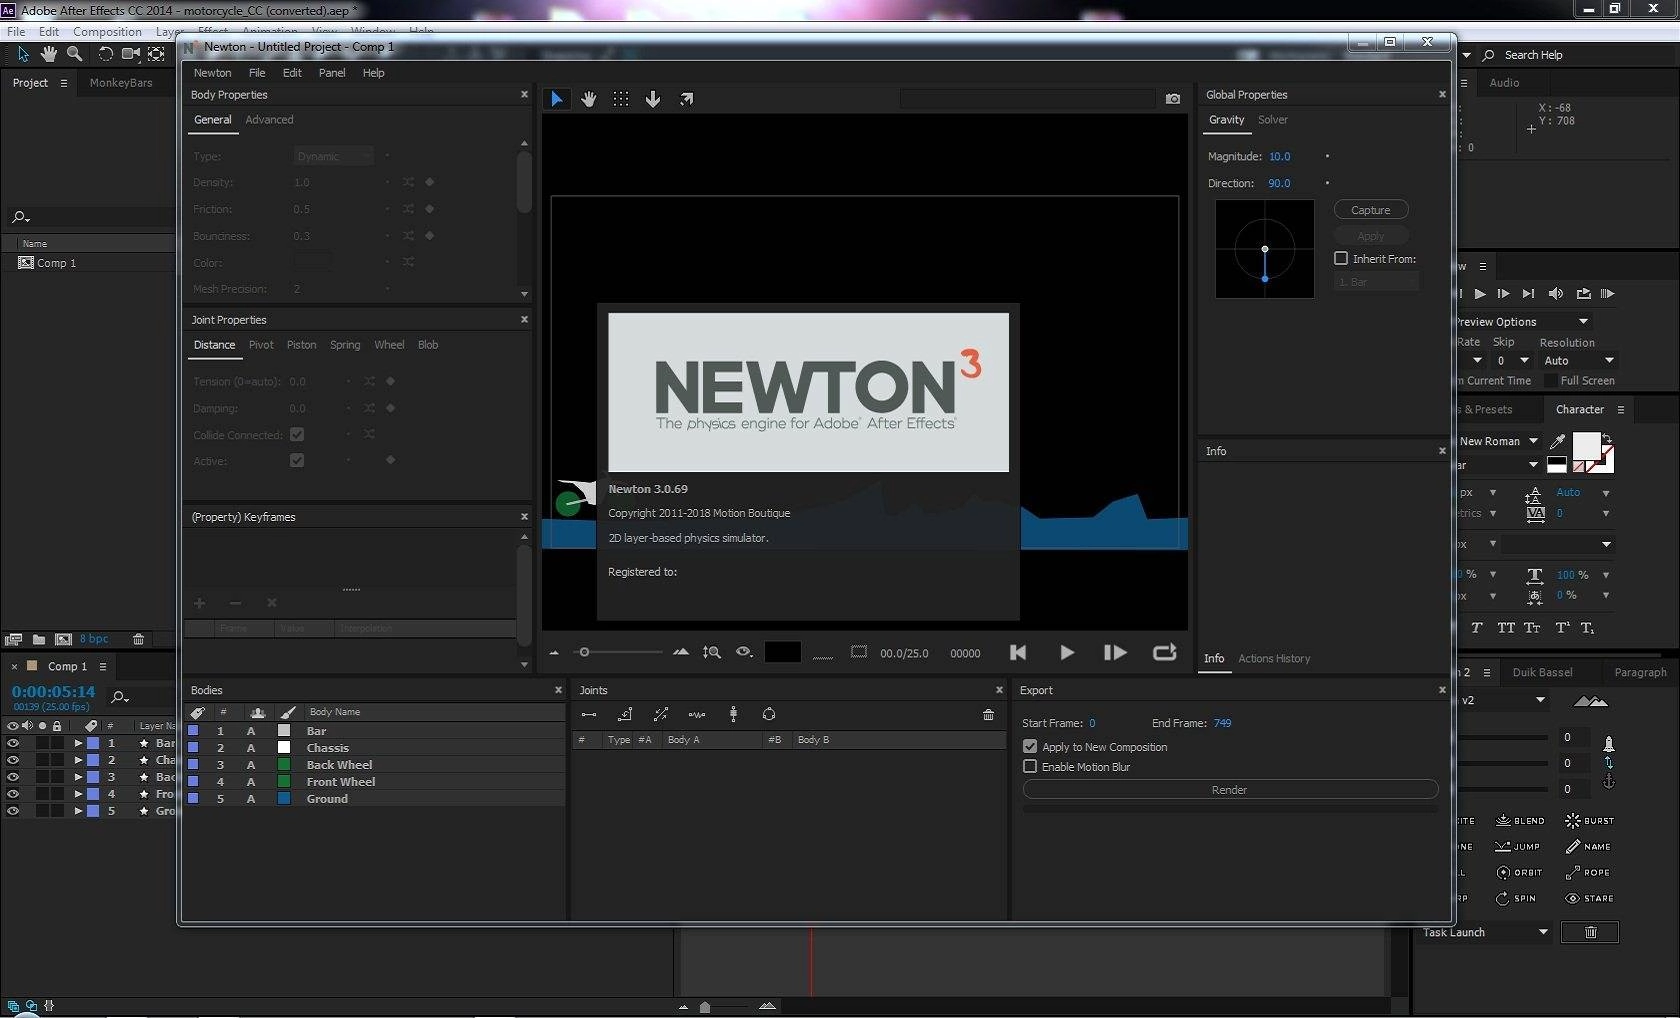Select the After Effects Zoom tool
Screen dimensions: 1680x1018
(x=75, y=54)
